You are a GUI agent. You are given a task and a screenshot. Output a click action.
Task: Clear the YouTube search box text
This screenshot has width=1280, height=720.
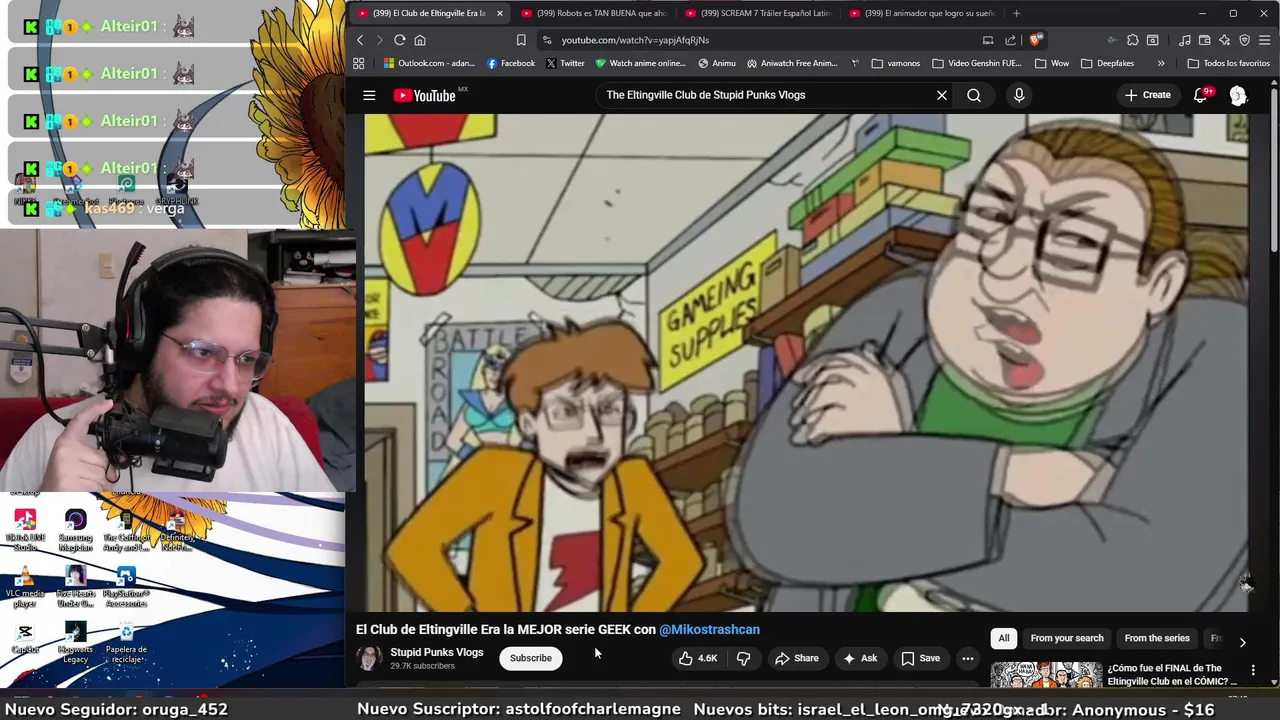(x=941, y=95)
